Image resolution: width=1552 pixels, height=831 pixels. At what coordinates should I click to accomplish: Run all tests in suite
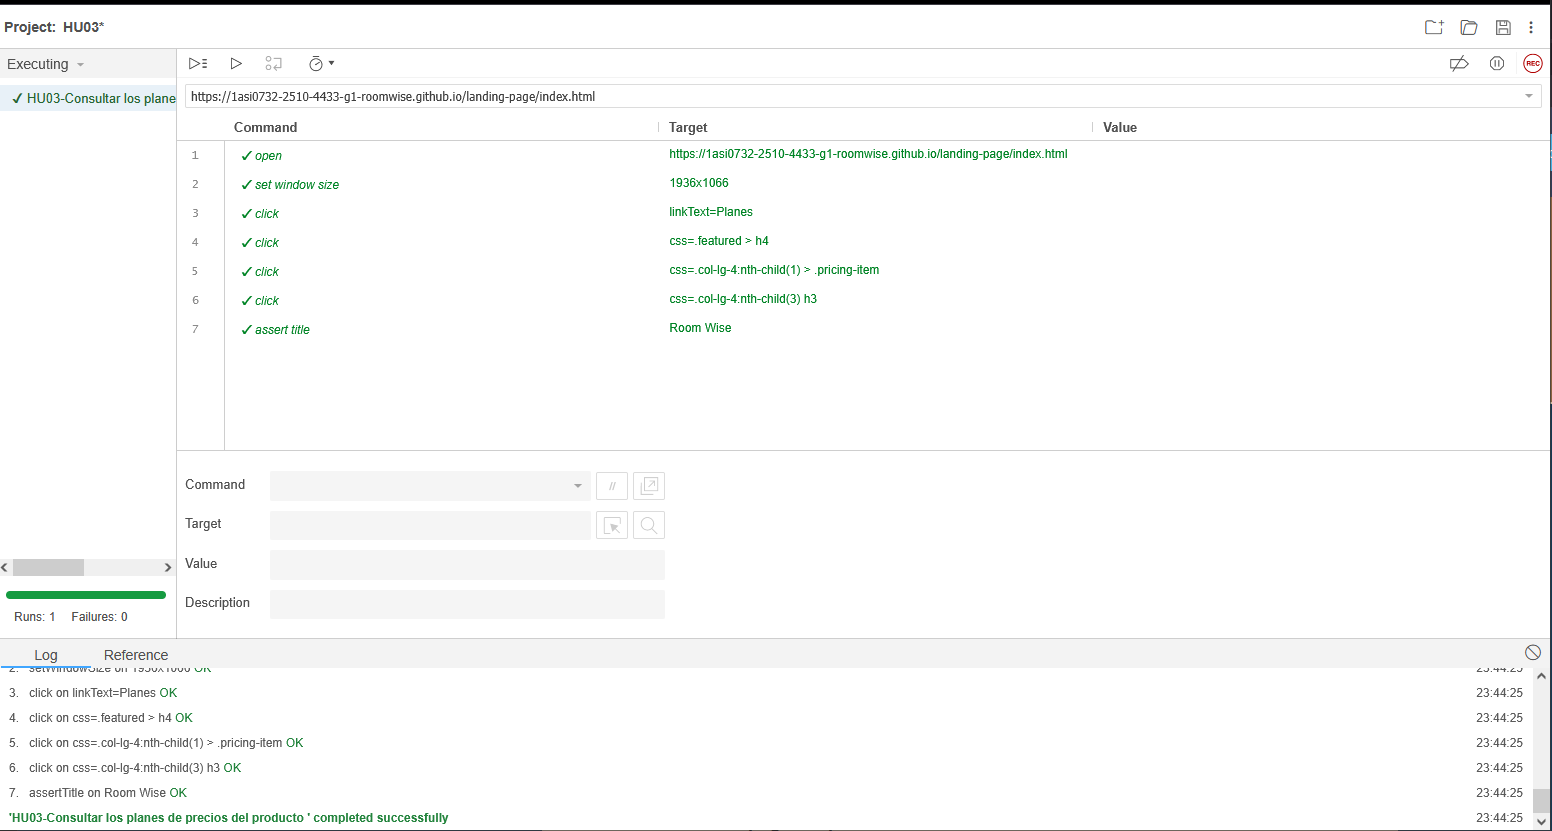tap(198, 63)
